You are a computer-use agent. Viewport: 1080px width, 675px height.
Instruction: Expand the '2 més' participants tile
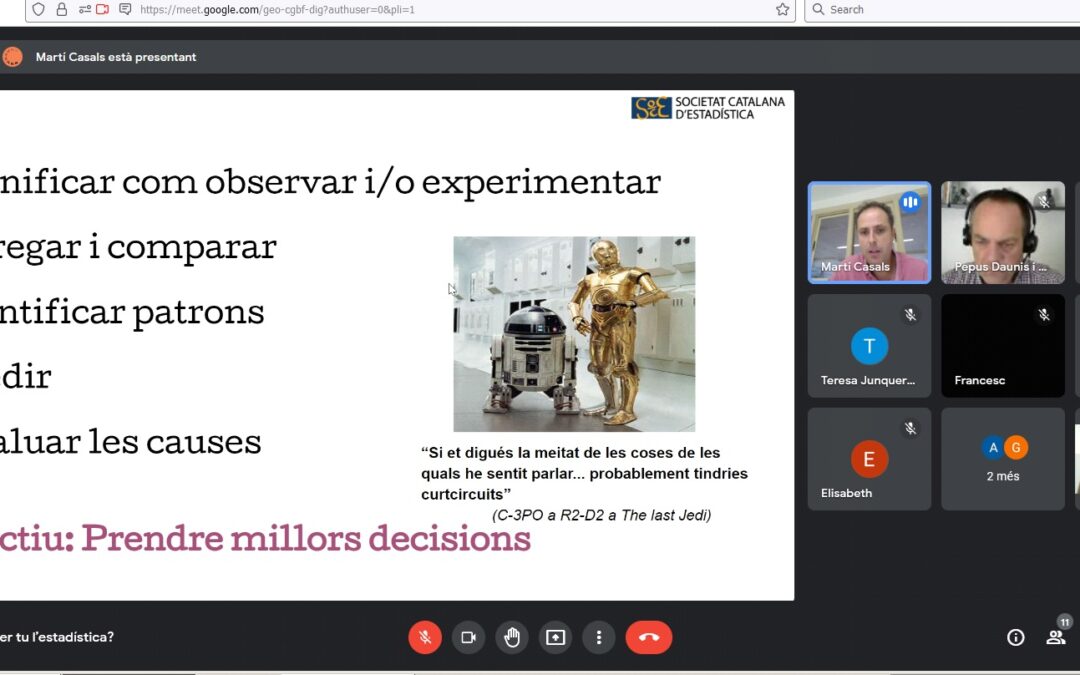point(1002,459)
